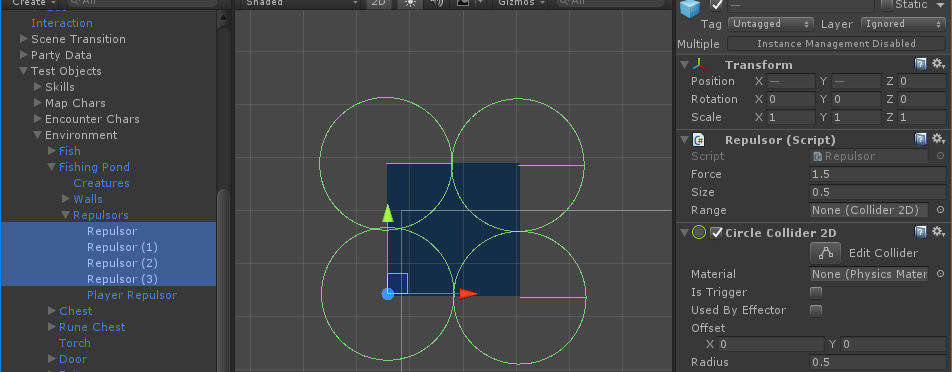Click the hierarchy vertical scrollbar
952x372 pixels.
pyautogui.click(x=223, y=279)
